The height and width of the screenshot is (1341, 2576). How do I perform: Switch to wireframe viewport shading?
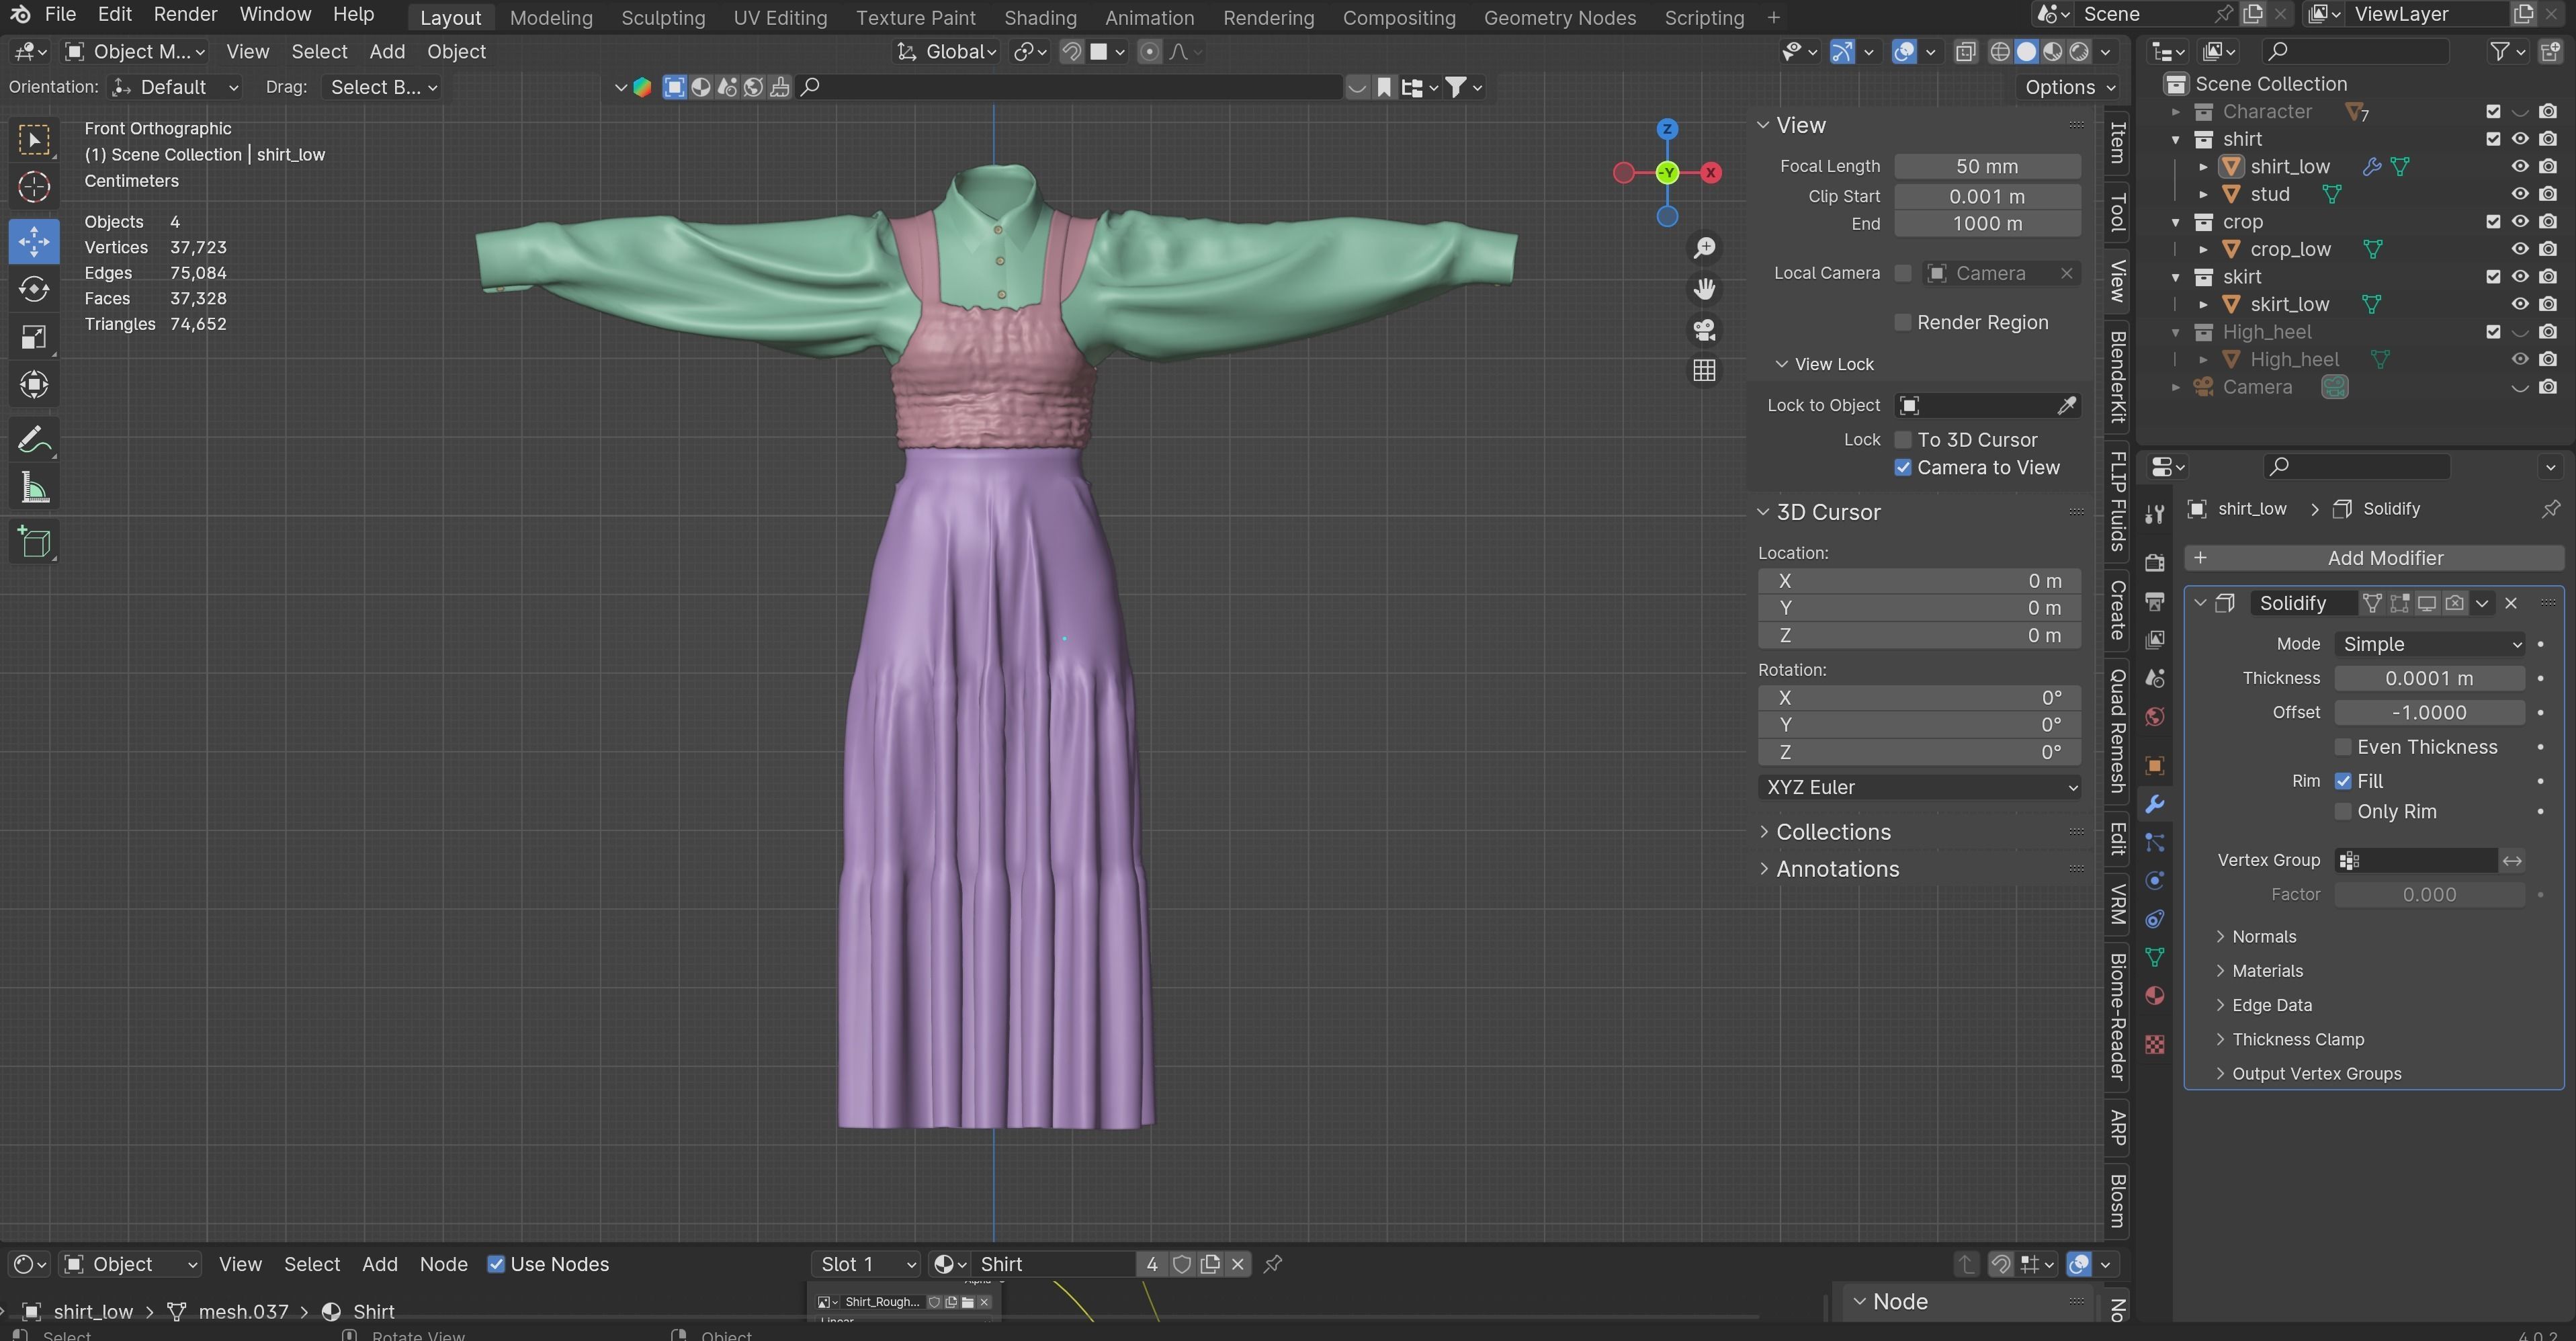pyautogui.click(x=2000, y=52)
